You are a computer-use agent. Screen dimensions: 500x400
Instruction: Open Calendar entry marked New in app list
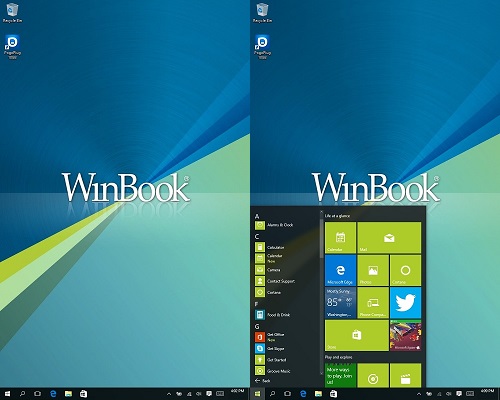269,258
